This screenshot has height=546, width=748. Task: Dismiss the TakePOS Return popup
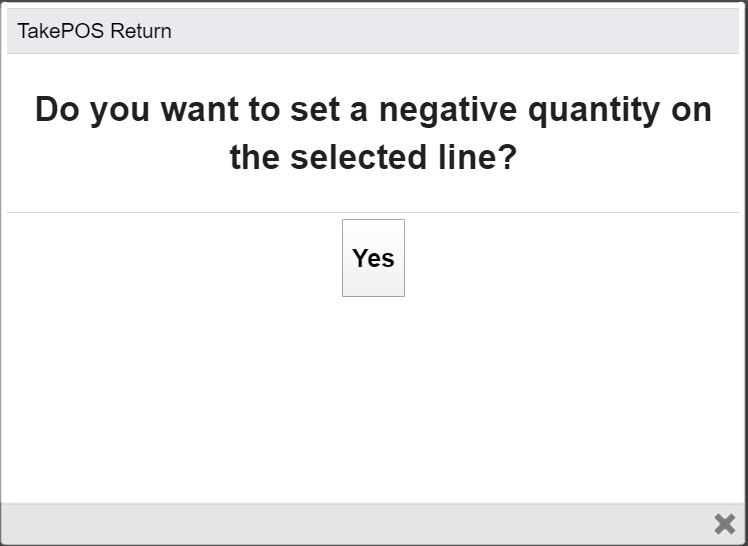pos(725,523)
